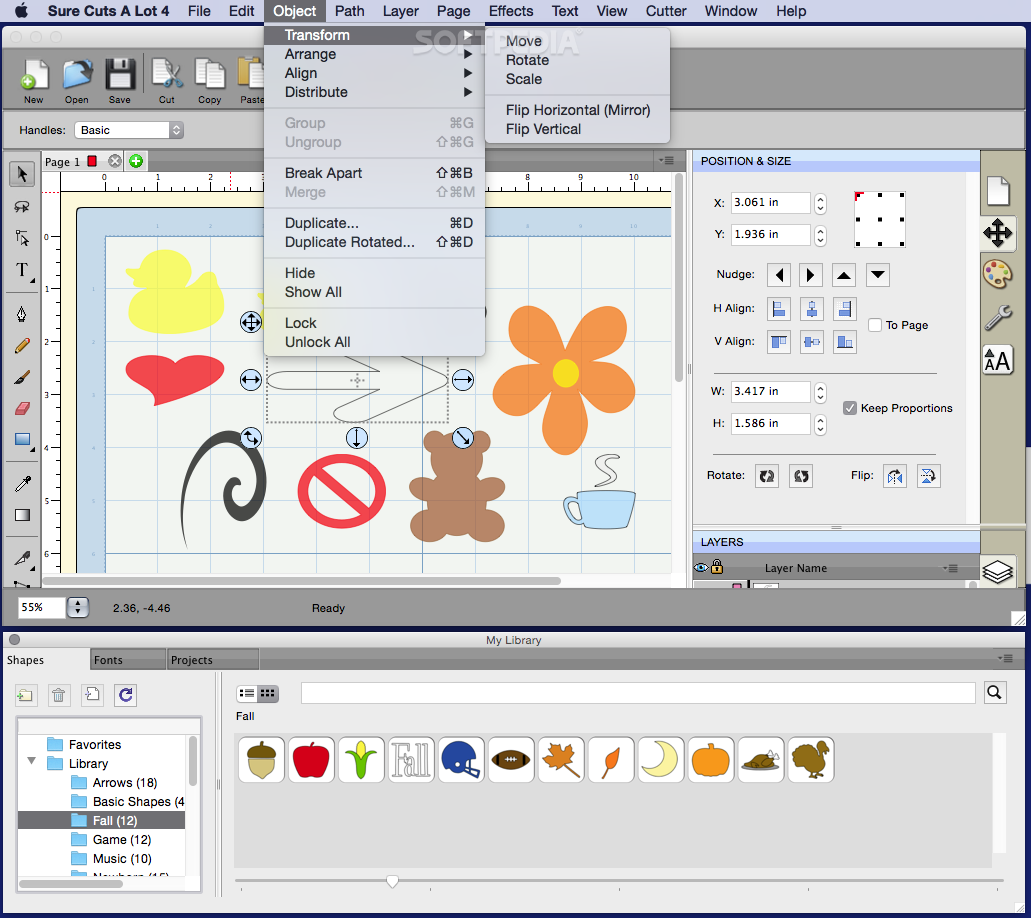Open the Fill & Stroke palette panel icon
The image size is (1031, 918).
[x=997, y=274]
